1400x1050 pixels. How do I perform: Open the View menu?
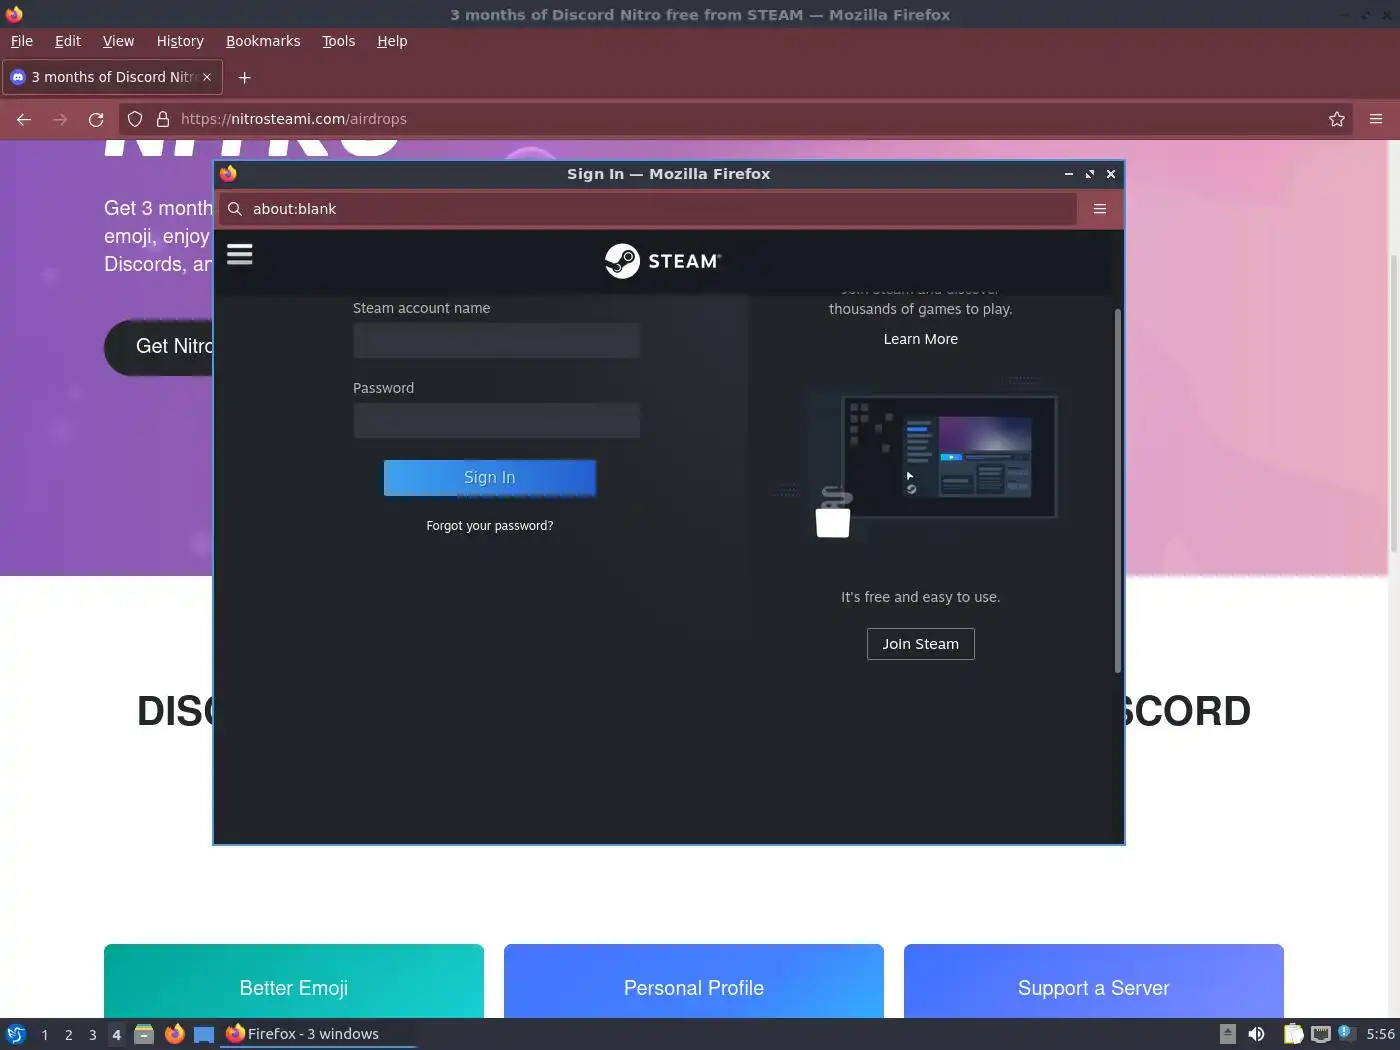click(118, 41)
